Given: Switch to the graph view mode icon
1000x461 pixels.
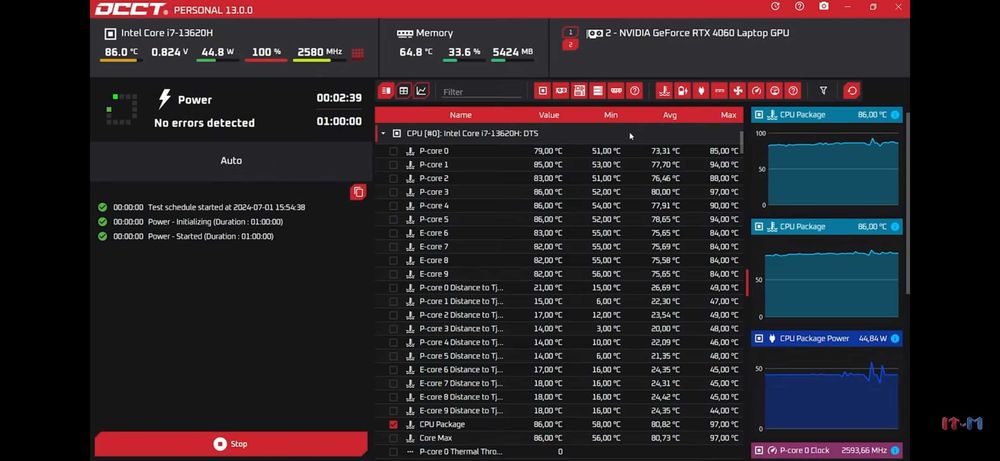Looking at the screenshot, I should point(422,91).
